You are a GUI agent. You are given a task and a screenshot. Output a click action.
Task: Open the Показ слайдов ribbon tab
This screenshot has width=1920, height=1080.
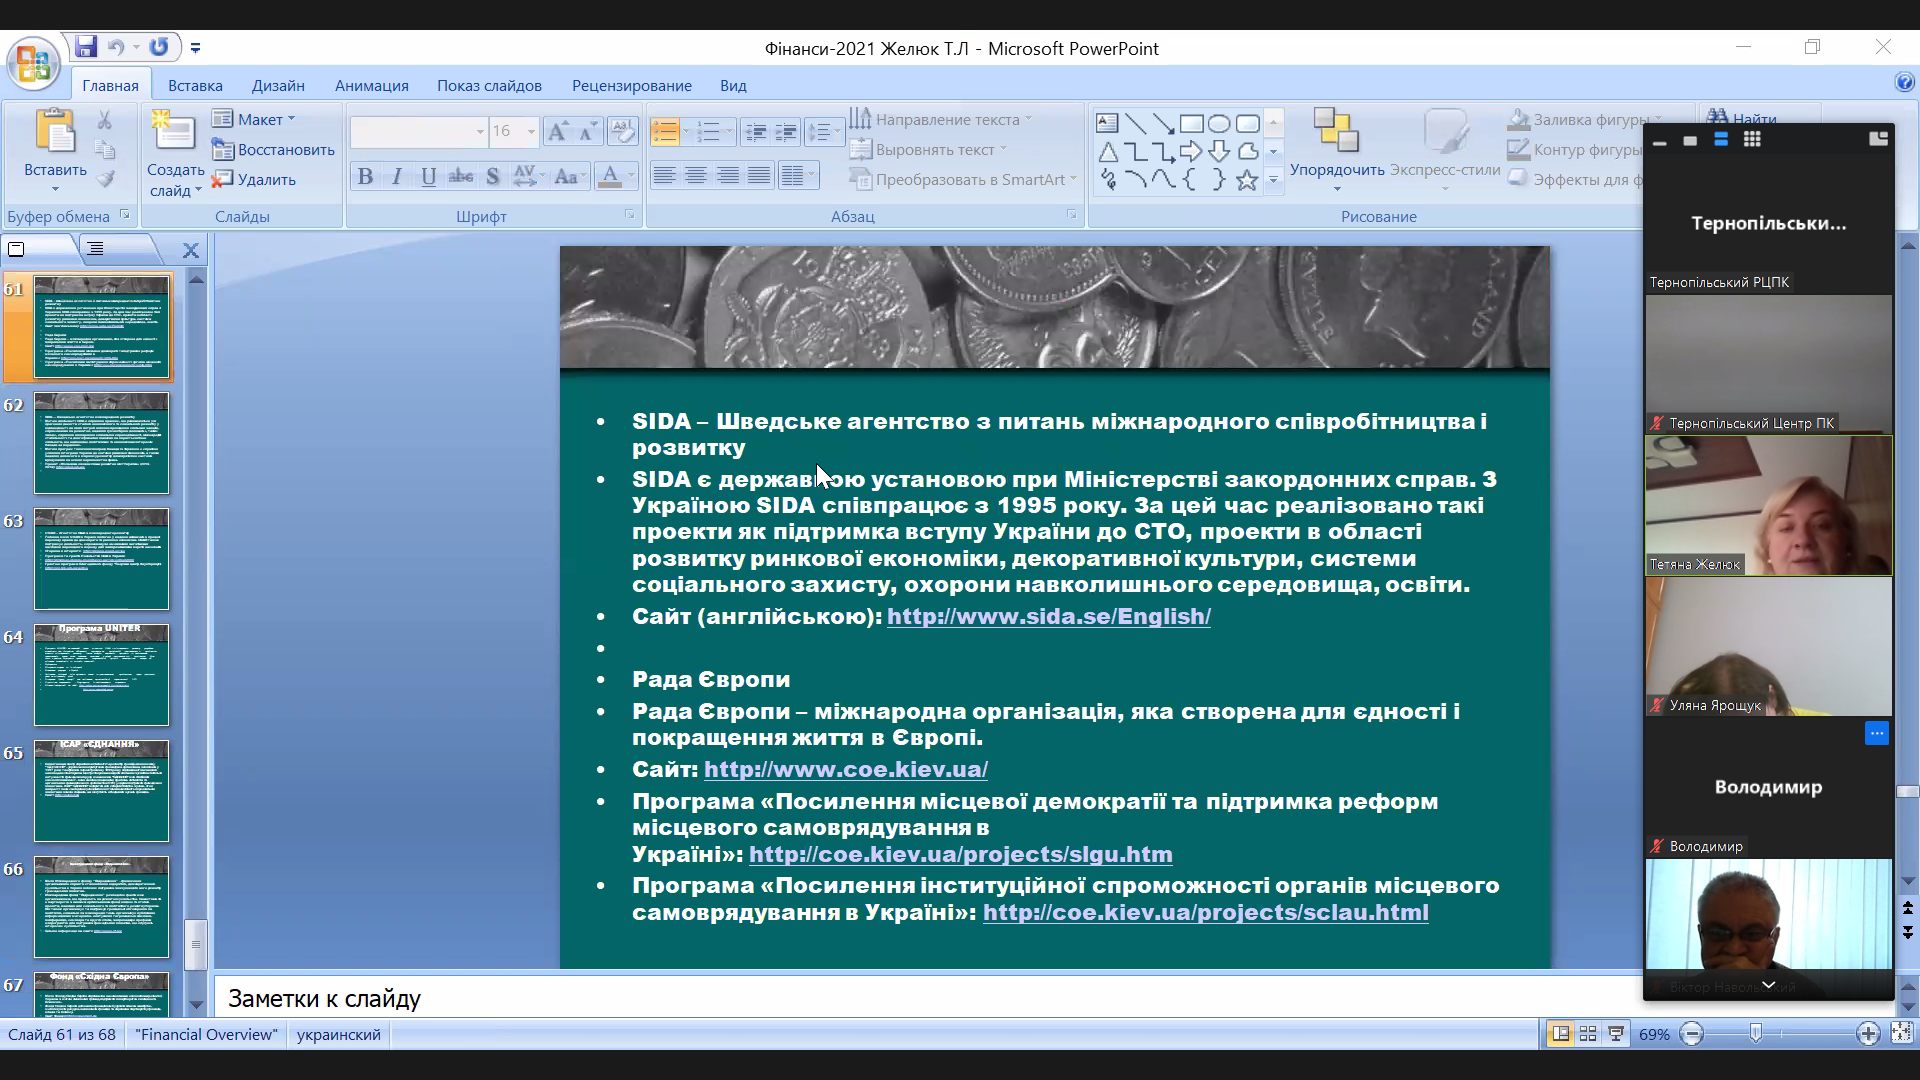coord(489,85)
